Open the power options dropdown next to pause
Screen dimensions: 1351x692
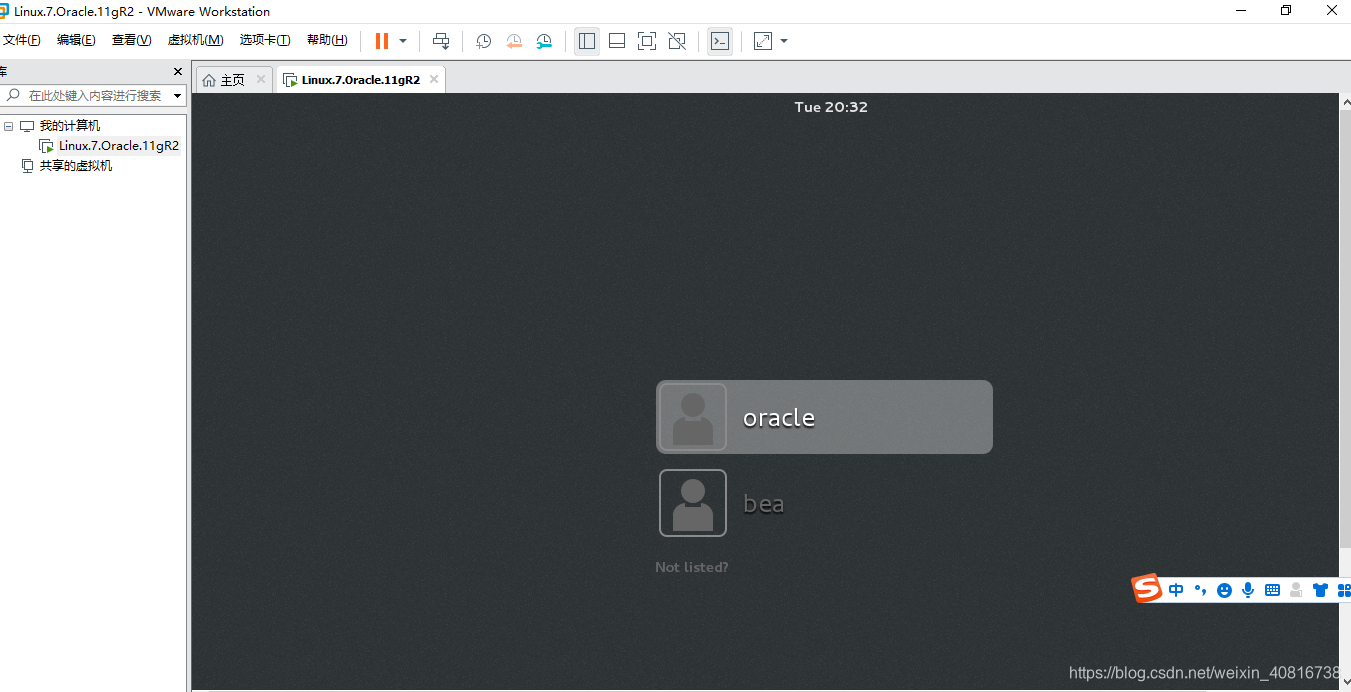pyautogui.click(x=403, y=41)
